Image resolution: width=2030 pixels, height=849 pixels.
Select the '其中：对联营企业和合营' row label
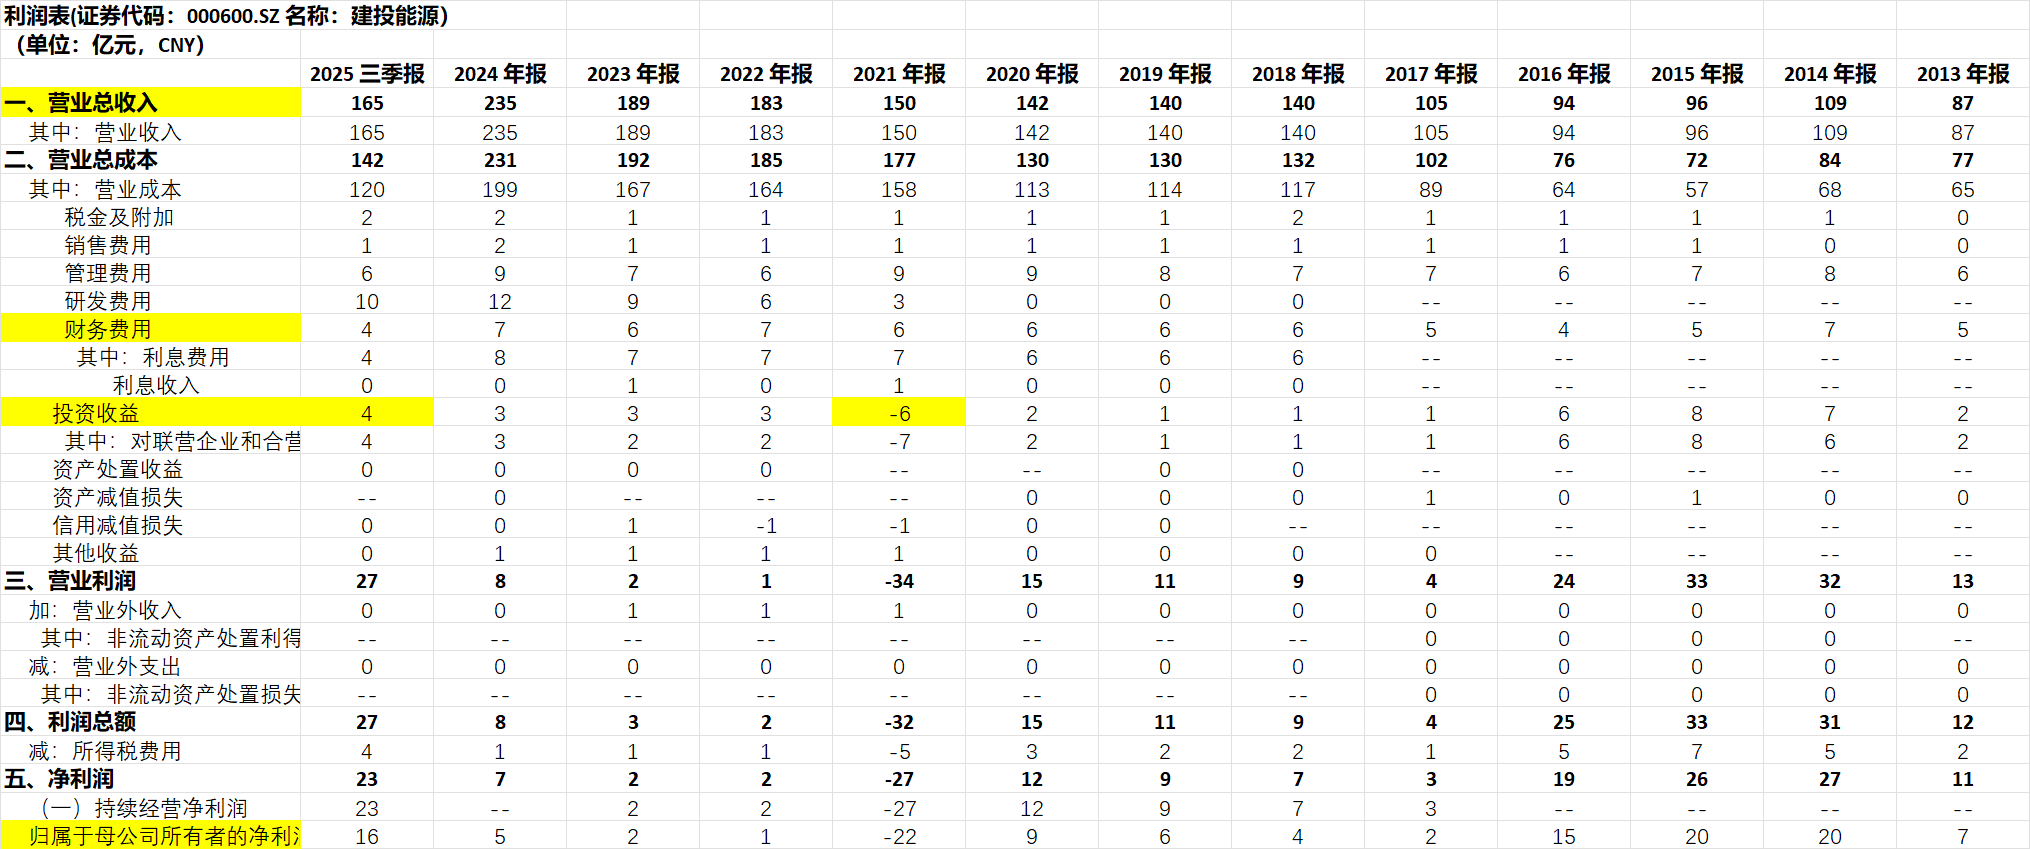coord(183,441)
